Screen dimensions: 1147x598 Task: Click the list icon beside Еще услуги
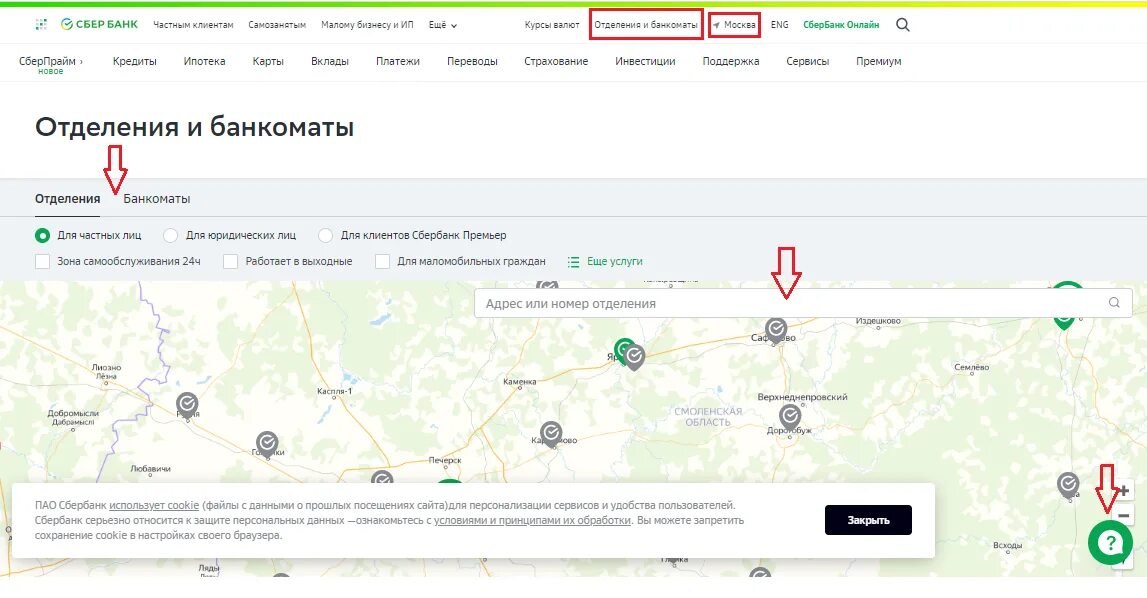tap(574, 261)
